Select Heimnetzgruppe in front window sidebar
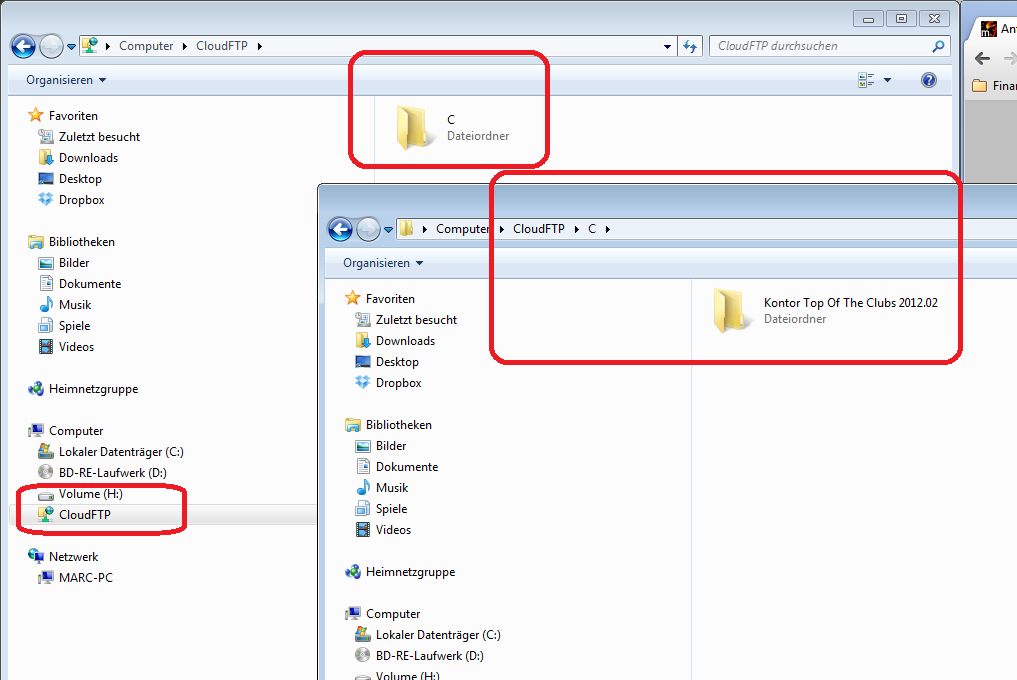1017x680 pixels. (400, 572)
